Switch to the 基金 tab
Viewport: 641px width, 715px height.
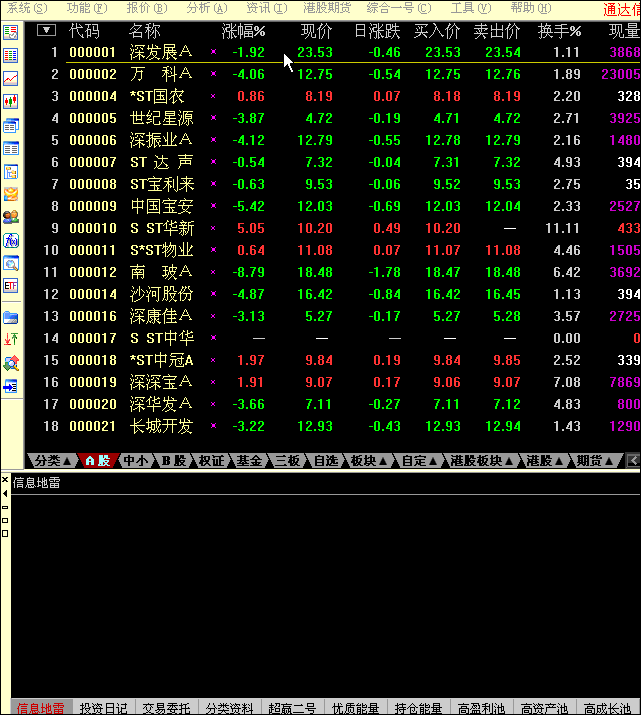click(x=249, y=461)
